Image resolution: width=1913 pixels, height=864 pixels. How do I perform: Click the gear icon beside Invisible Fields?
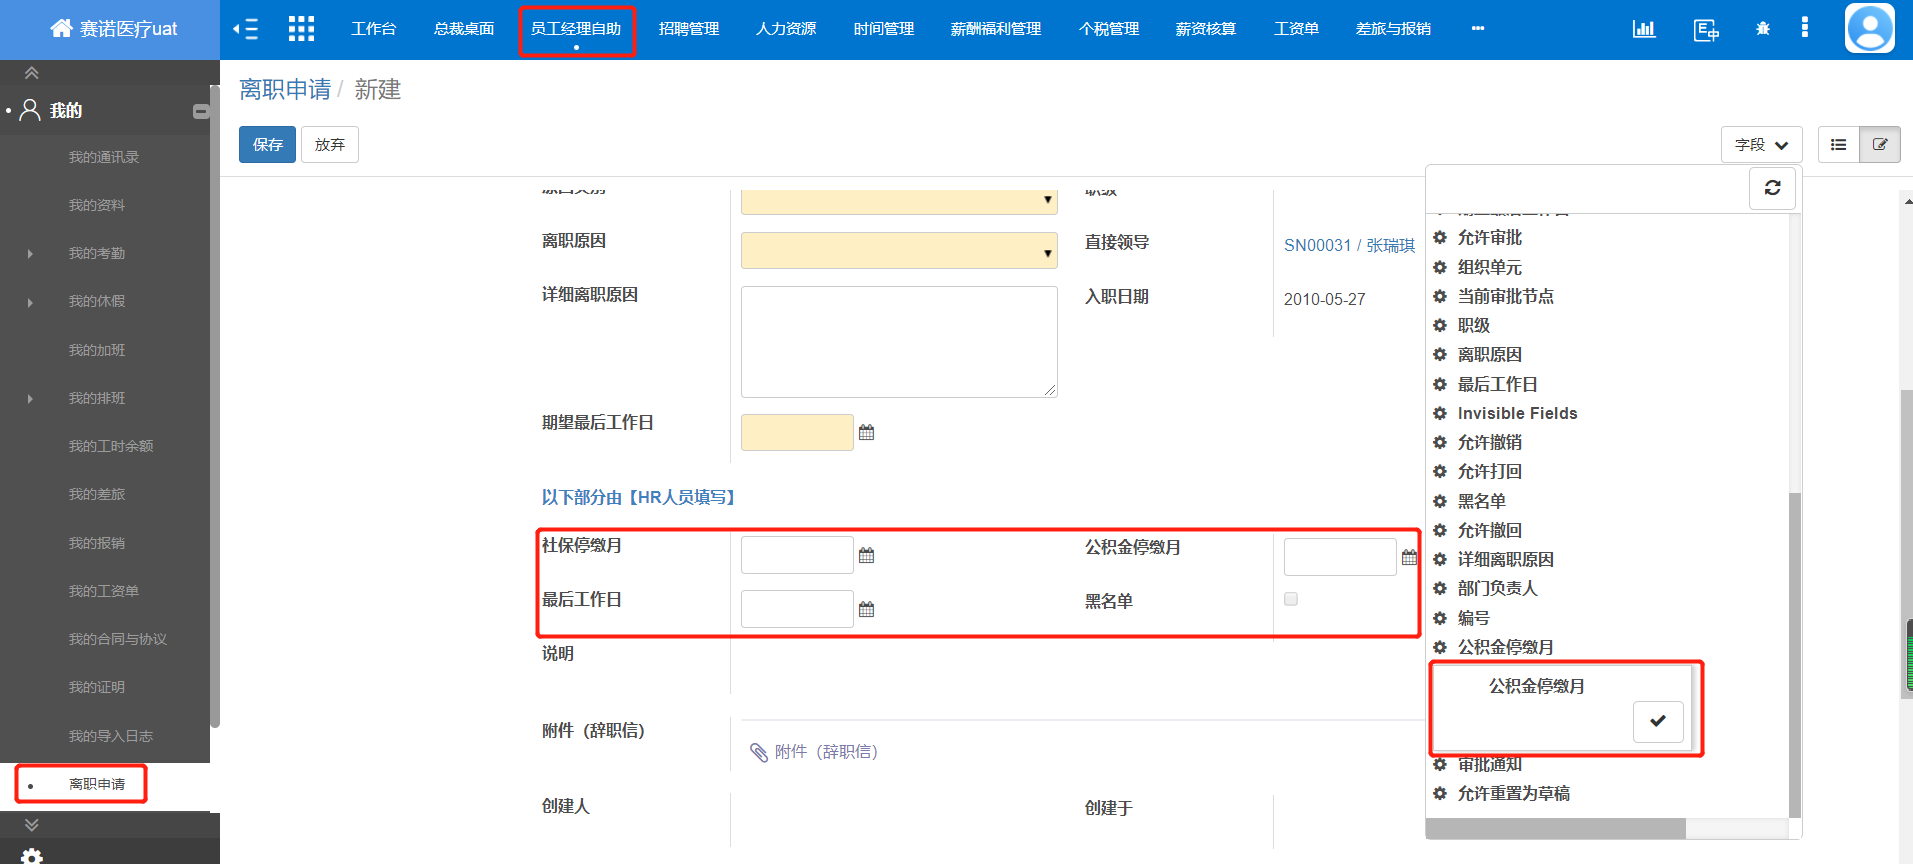click(x=1440, y=413)
